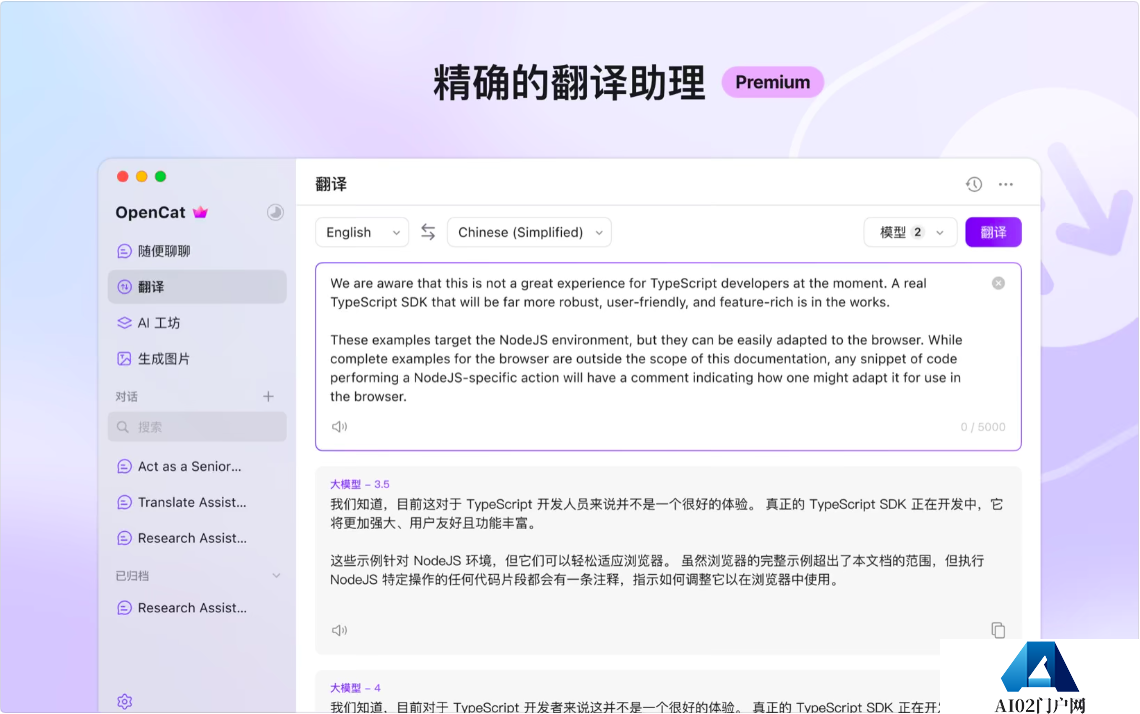Click the 翻译 page title in header

[331, 185]
